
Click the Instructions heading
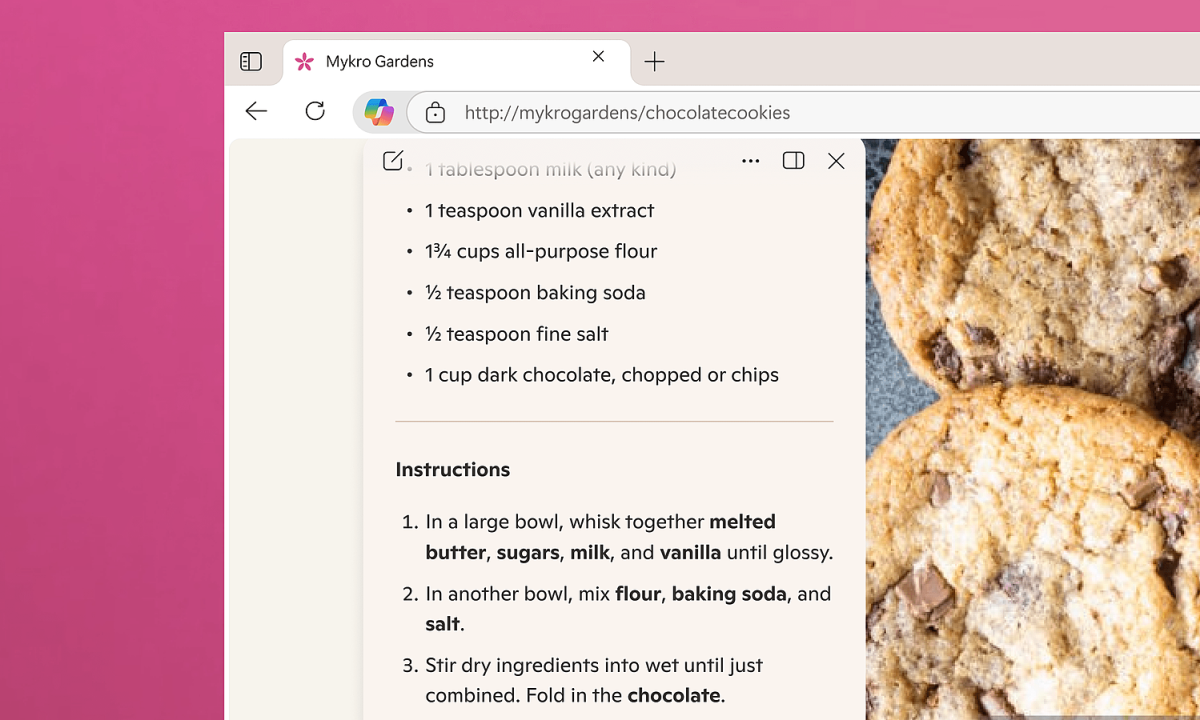point(453,470)
